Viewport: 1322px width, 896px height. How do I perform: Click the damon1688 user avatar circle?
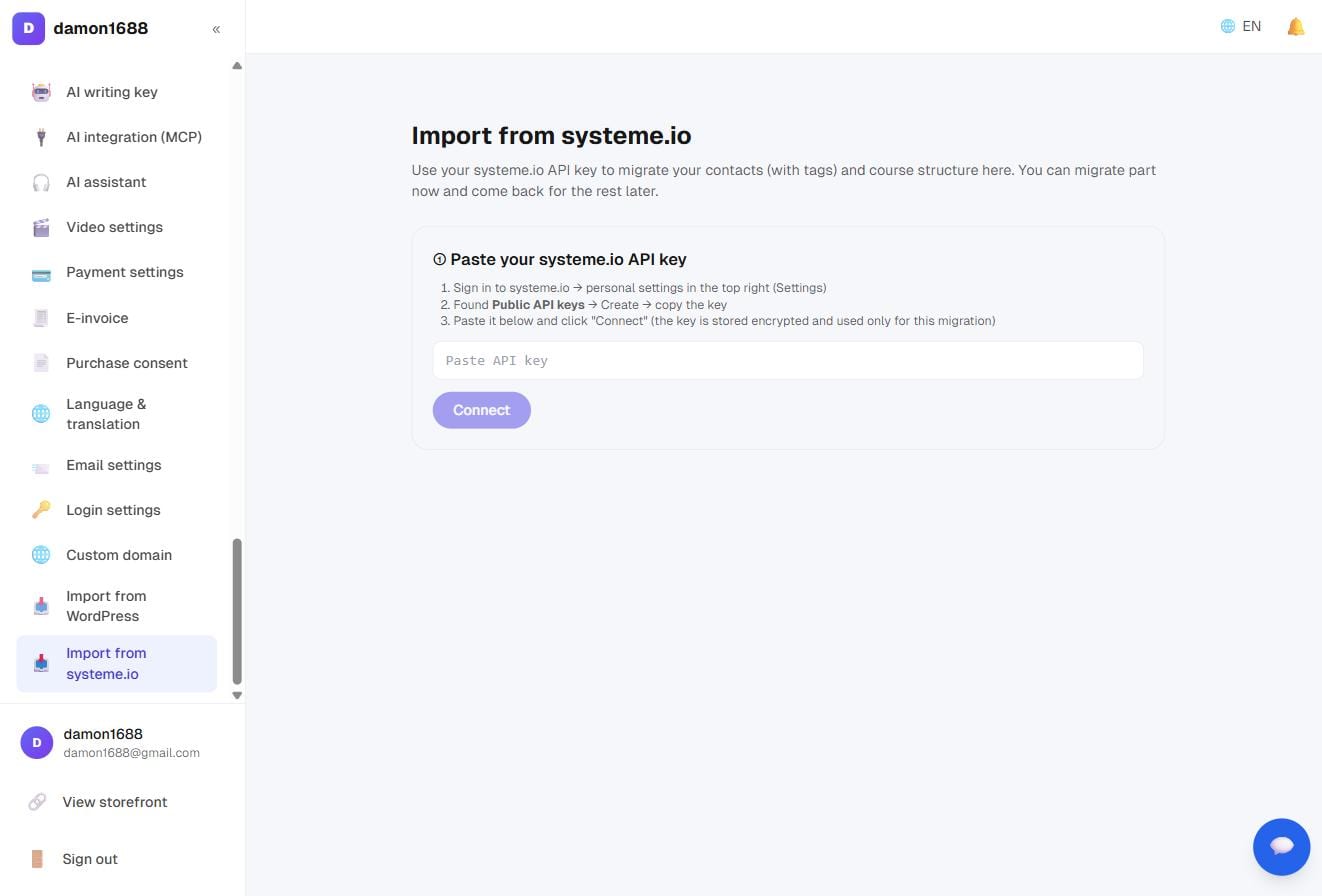[37, 742]
